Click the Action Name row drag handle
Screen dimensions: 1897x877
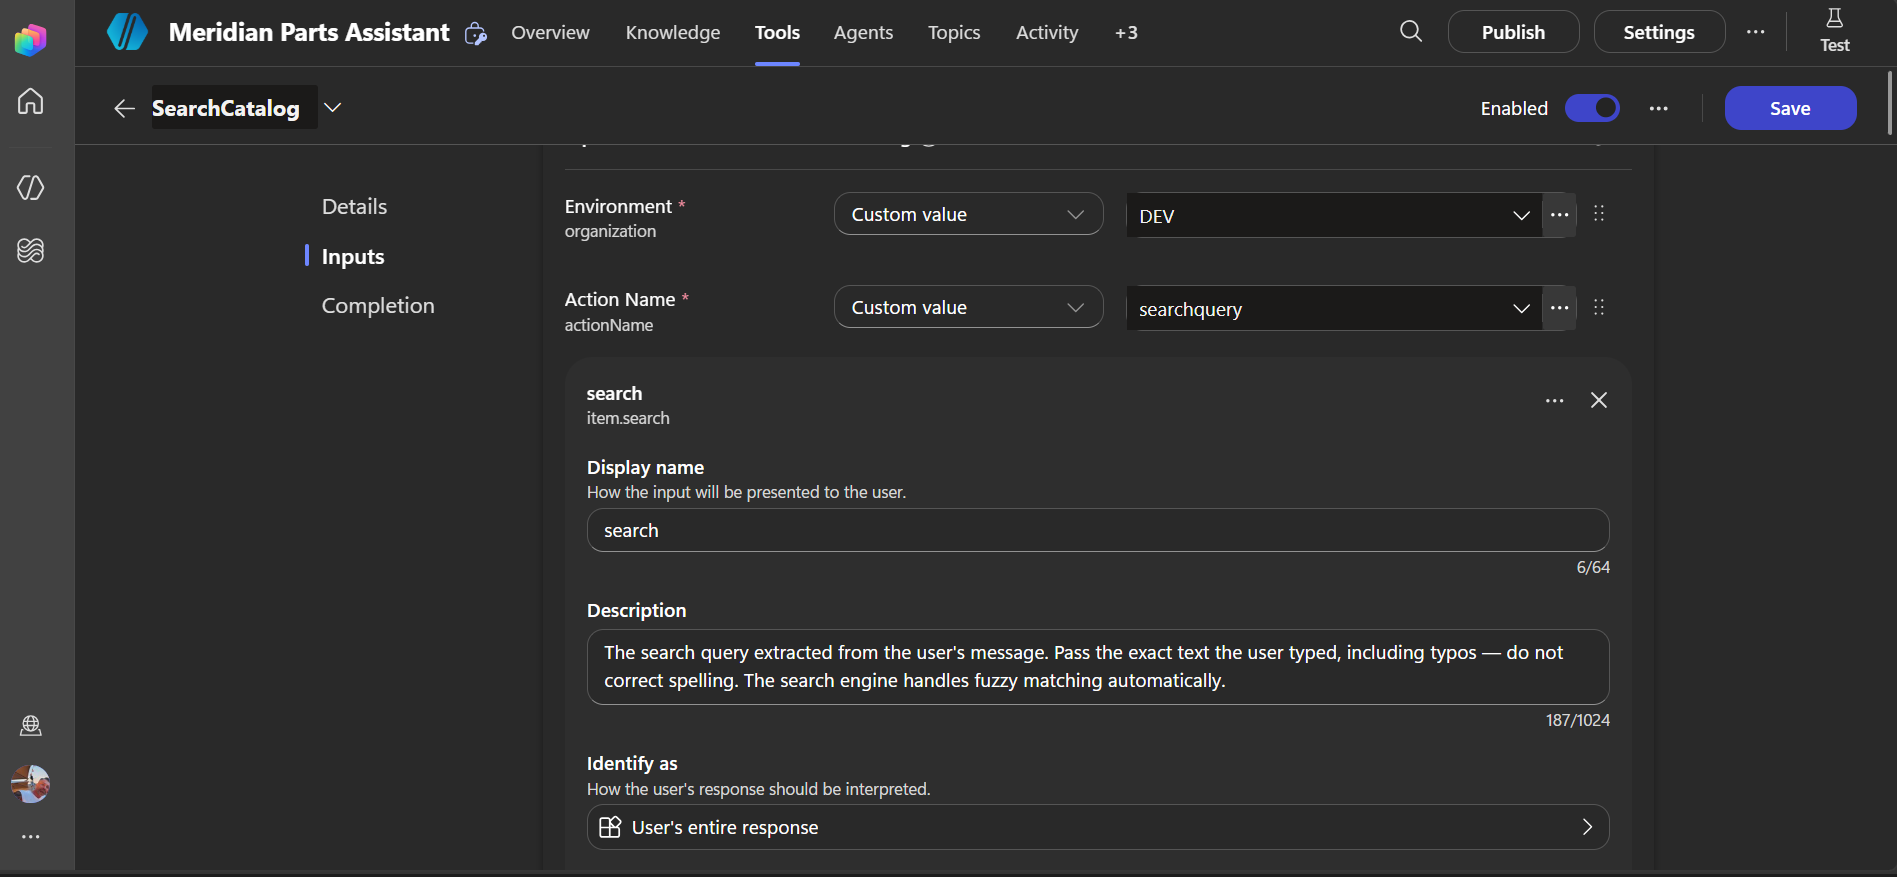point(1599,307)
